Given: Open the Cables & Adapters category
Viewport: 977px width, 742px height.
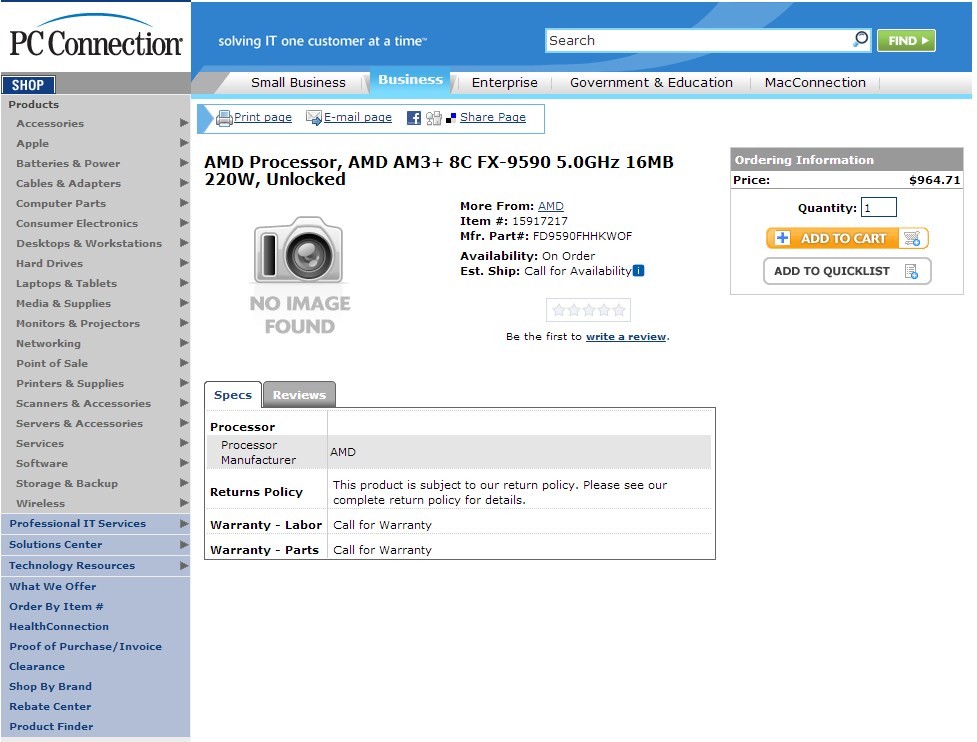Looking at the screenshot, I should tap(69, 183).
